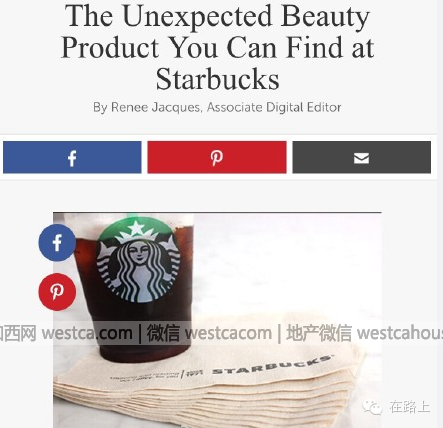Click the round Pinterest icon beside photo
Viewport: 443px width, 428px height.
tap(57, 292)
